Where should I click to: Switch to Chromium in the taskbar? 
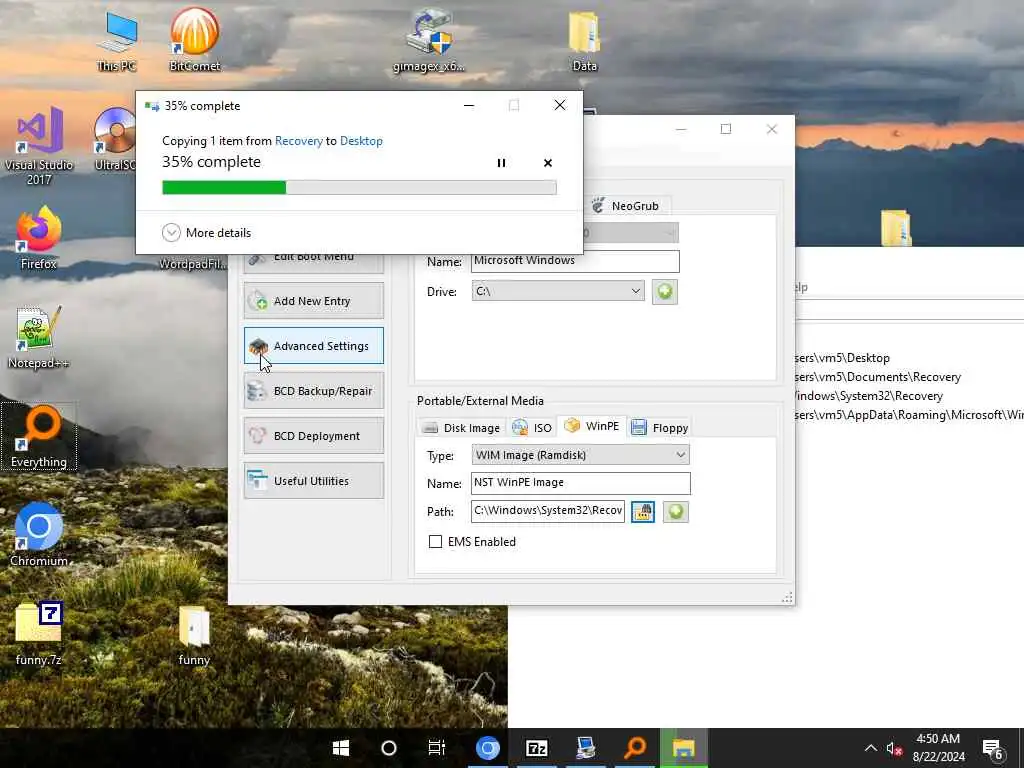[x=487, y=748]
